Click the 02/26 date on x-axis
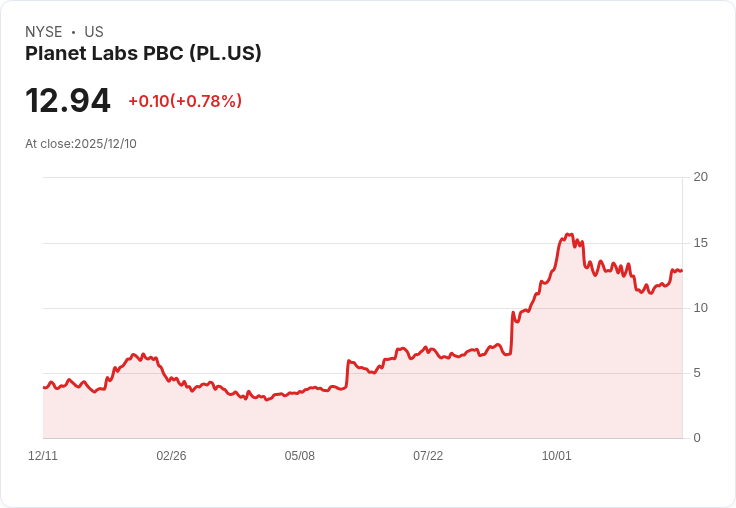The width and height of the screenshot is (736, 508). [x=171, y=456]
